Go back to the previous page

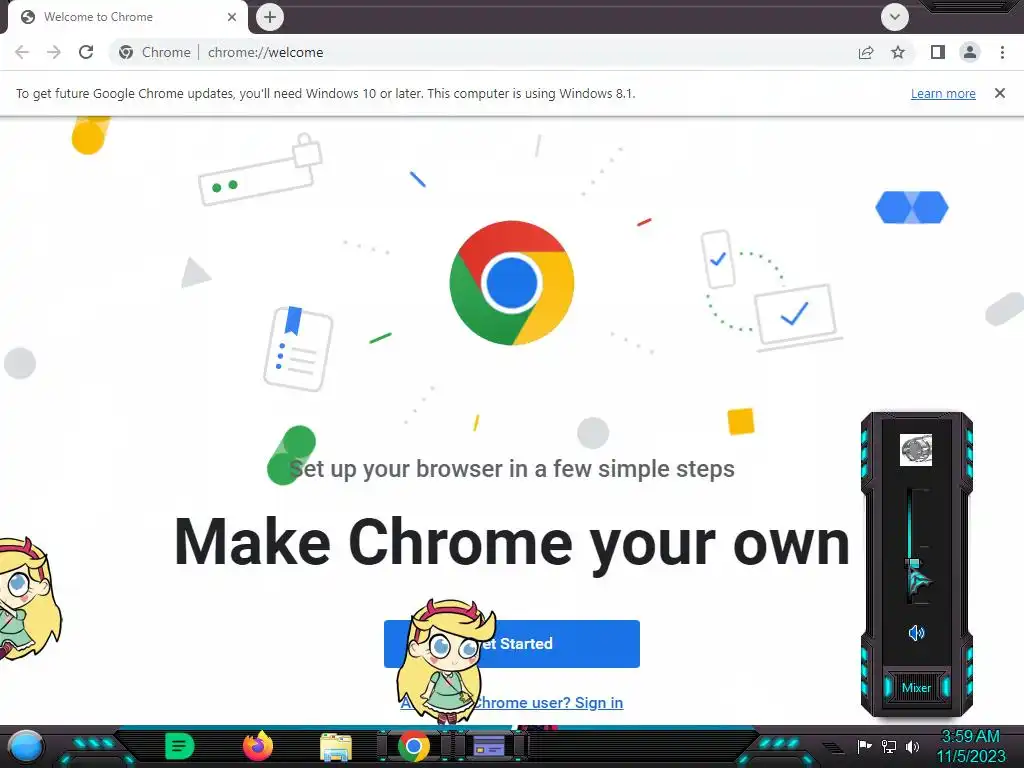tap(22, 52)
